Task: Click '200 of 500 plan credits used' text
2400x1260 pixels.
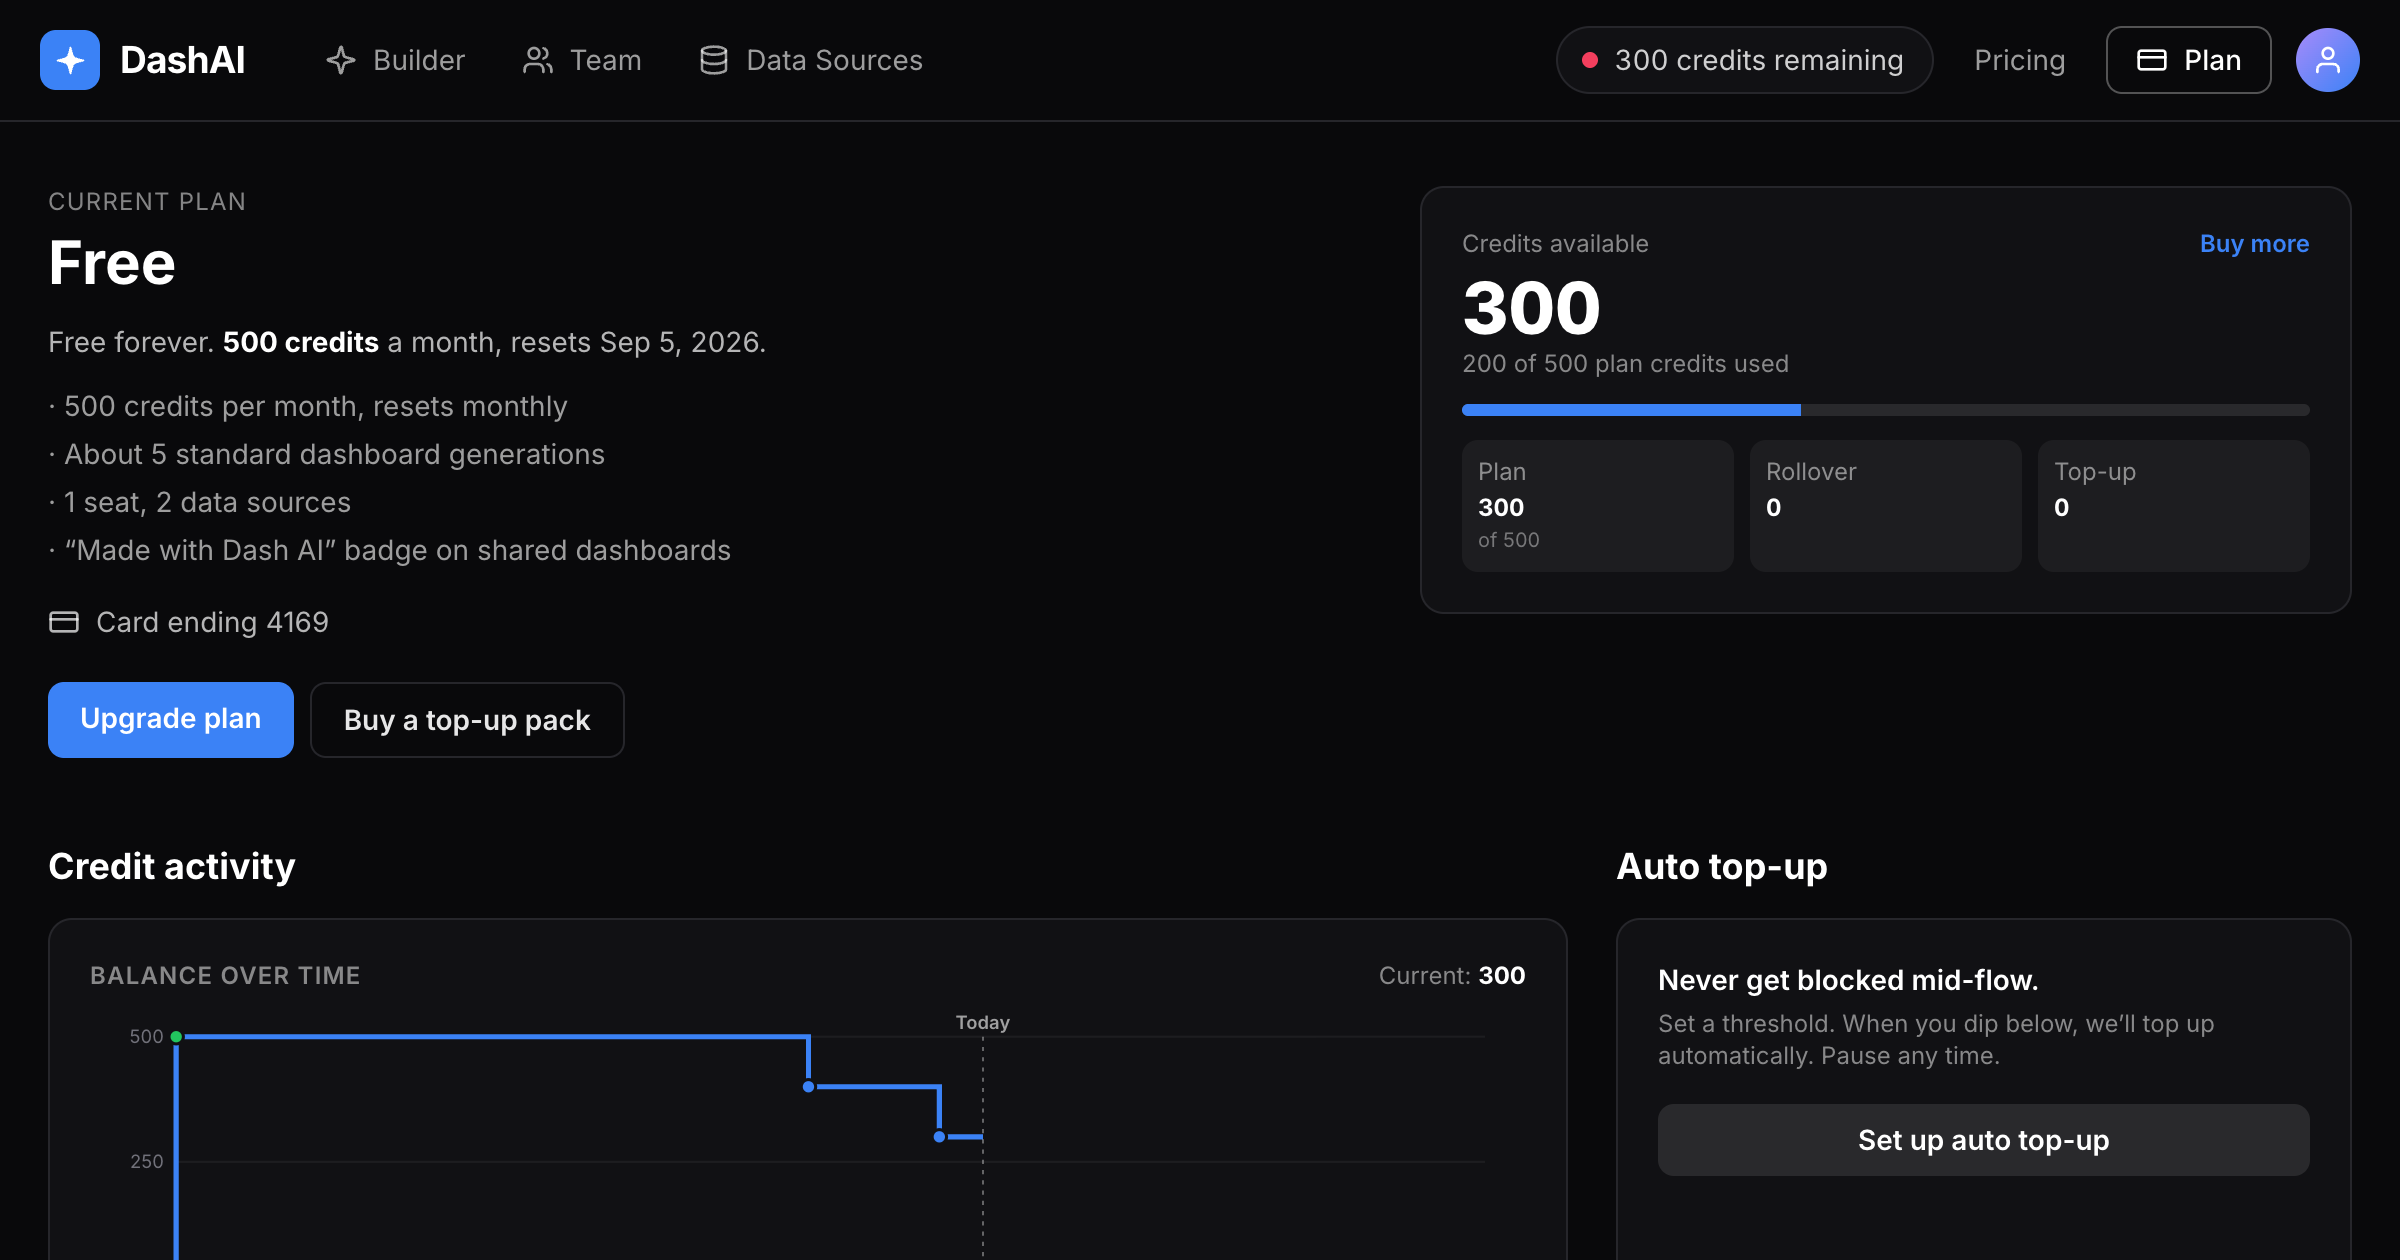Action: click(x=1625, y=364)
